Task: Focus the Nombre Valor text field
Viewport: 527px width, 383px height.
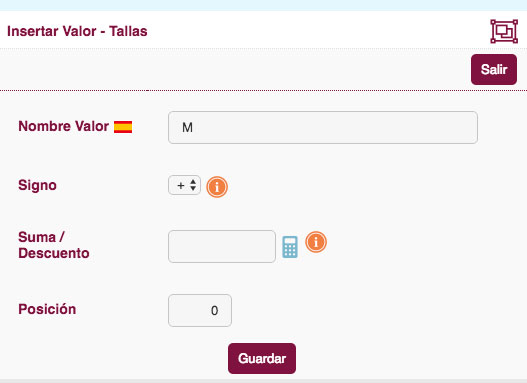Action: coord(323,127)
